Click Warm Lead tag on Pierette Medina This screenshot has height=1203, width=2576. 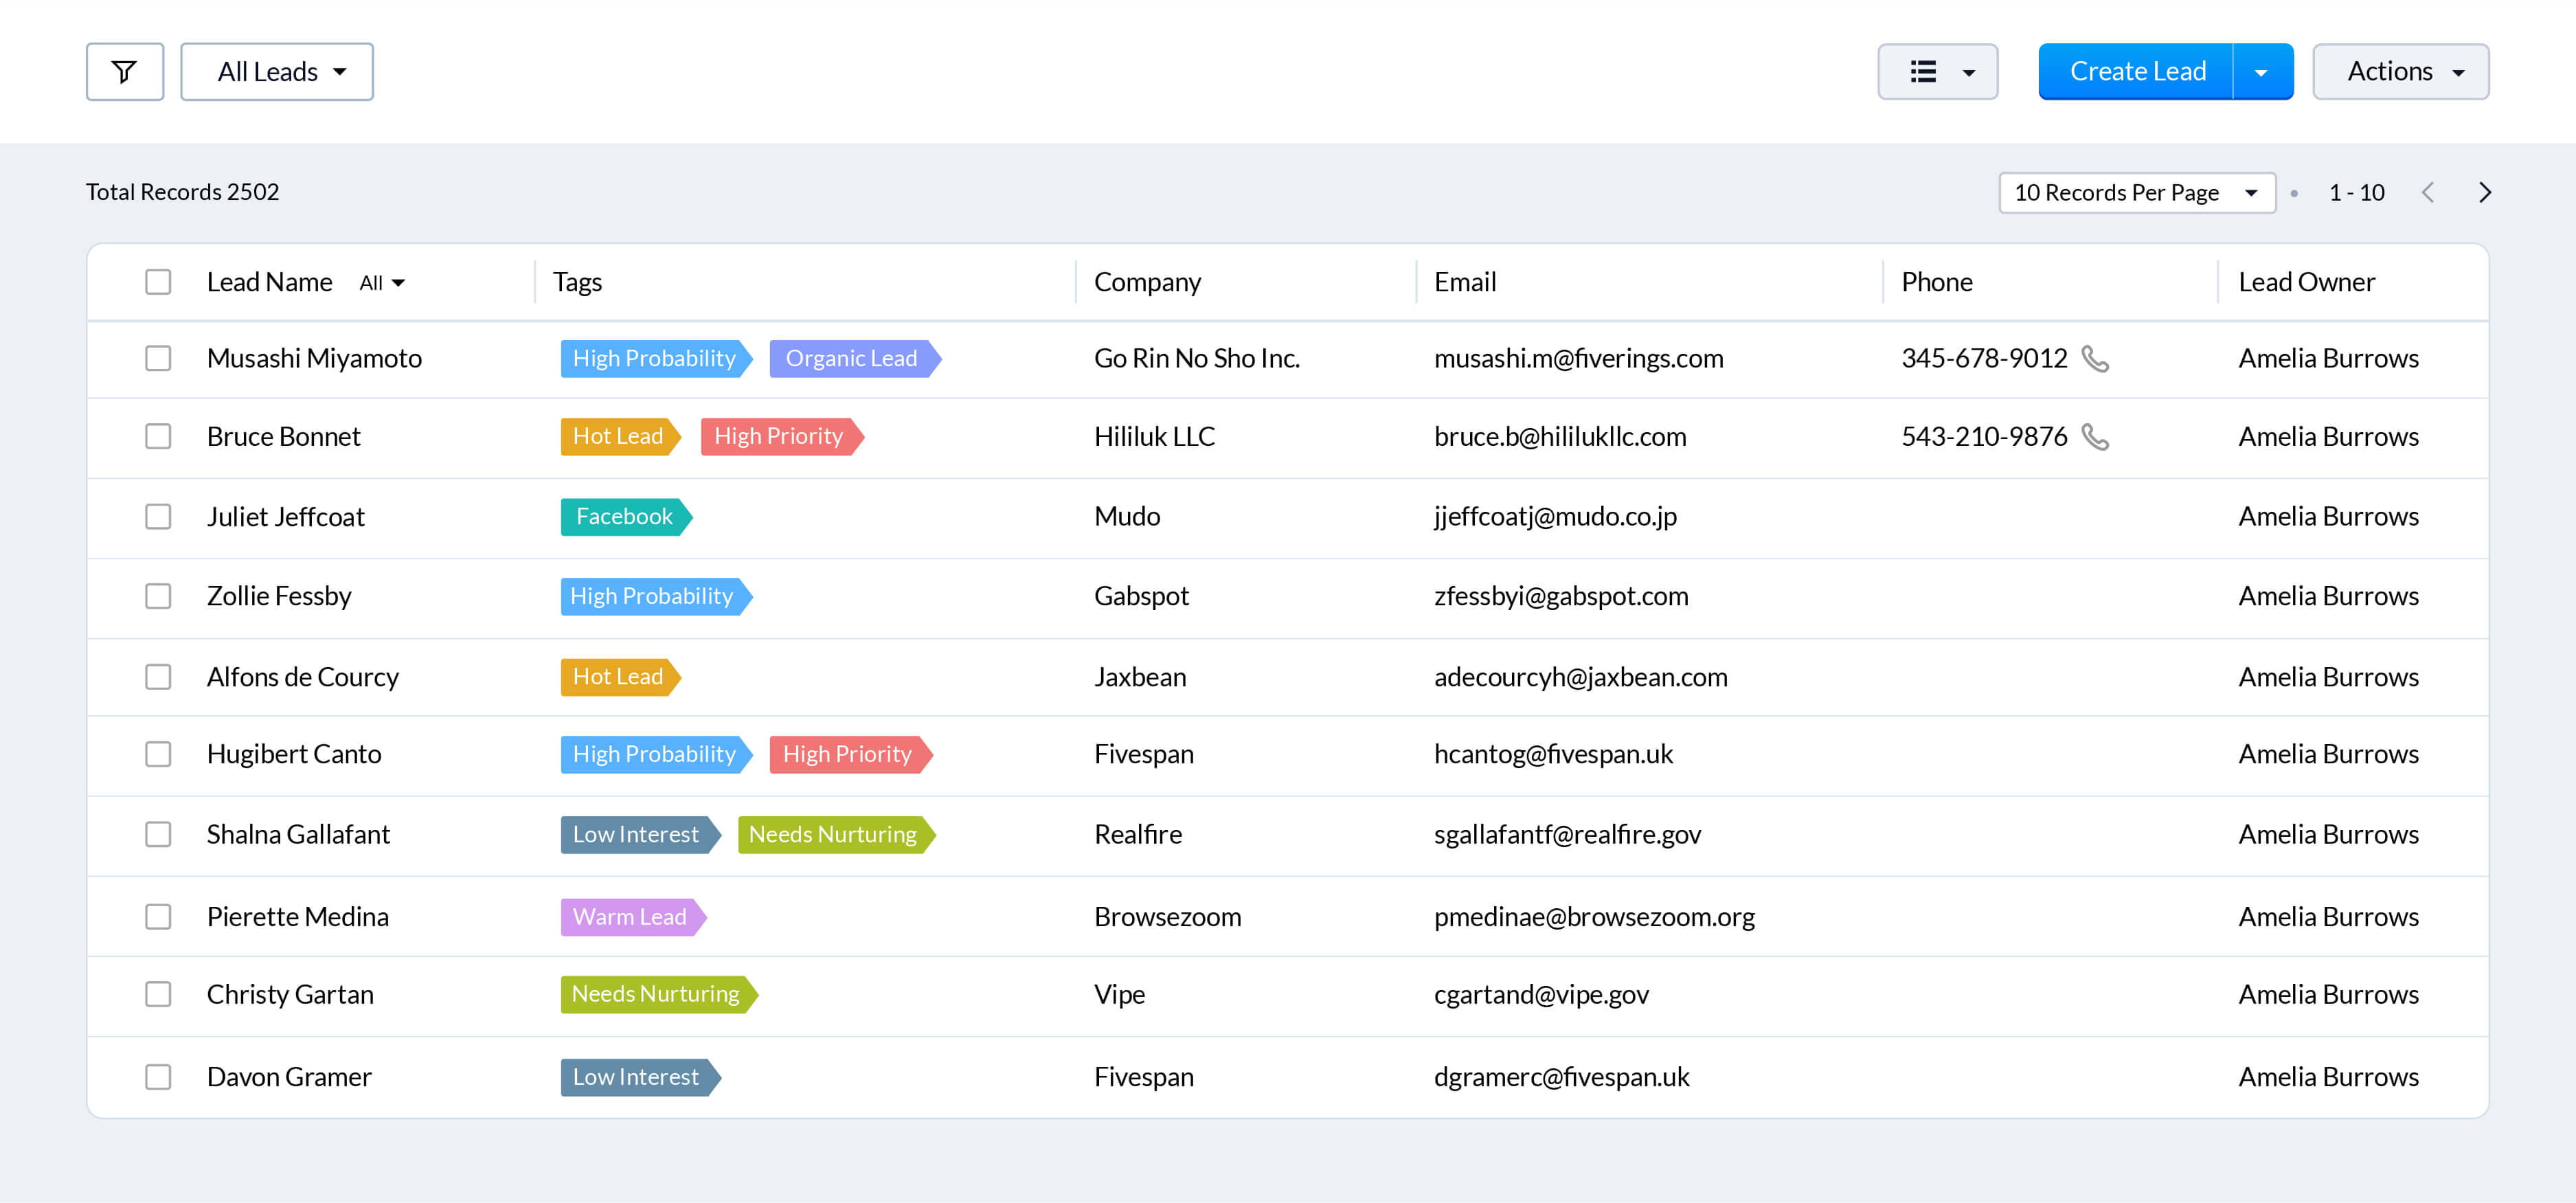pyautogui.click(x=629, y=917)
